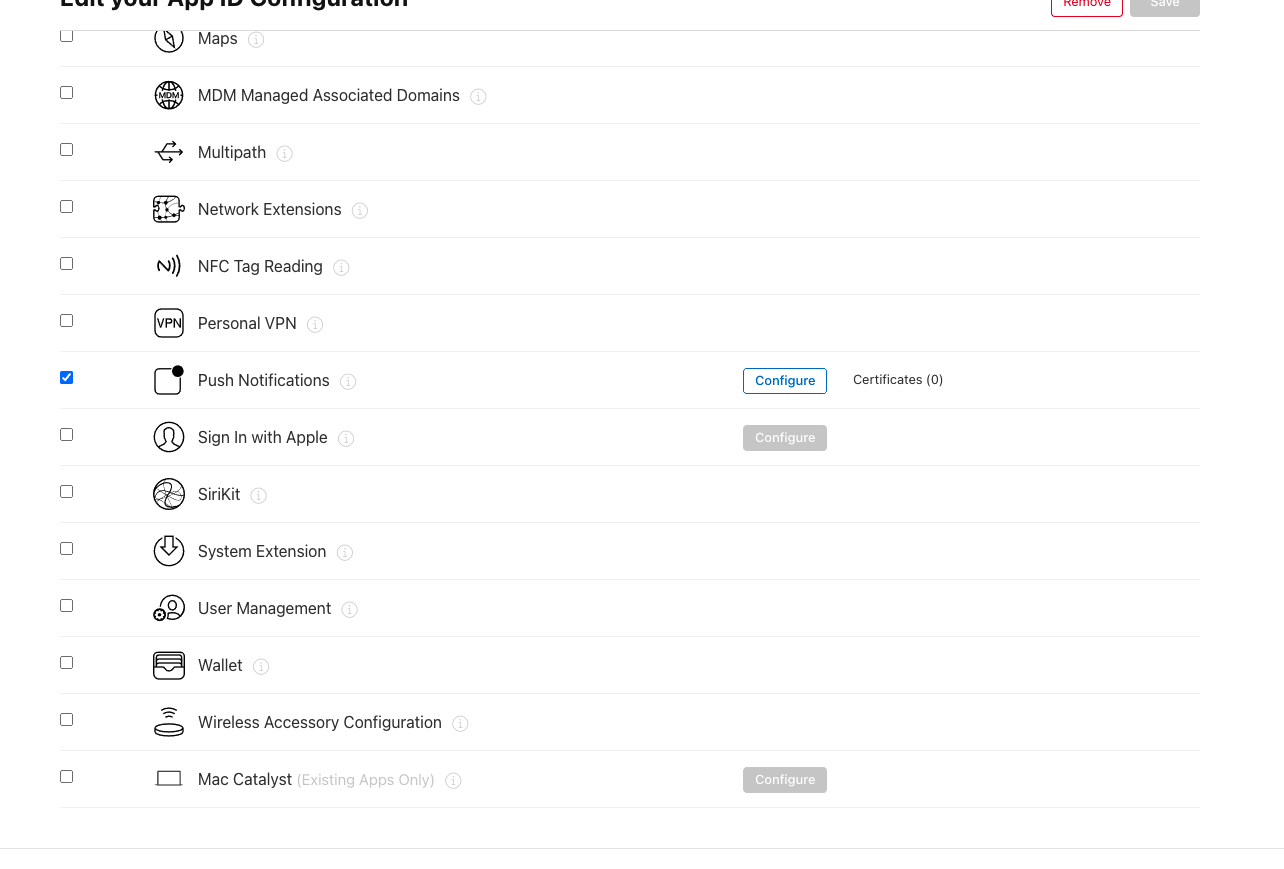Click the Sign In with Apple label
This screenshot has width=1284, height=869.
263,437
